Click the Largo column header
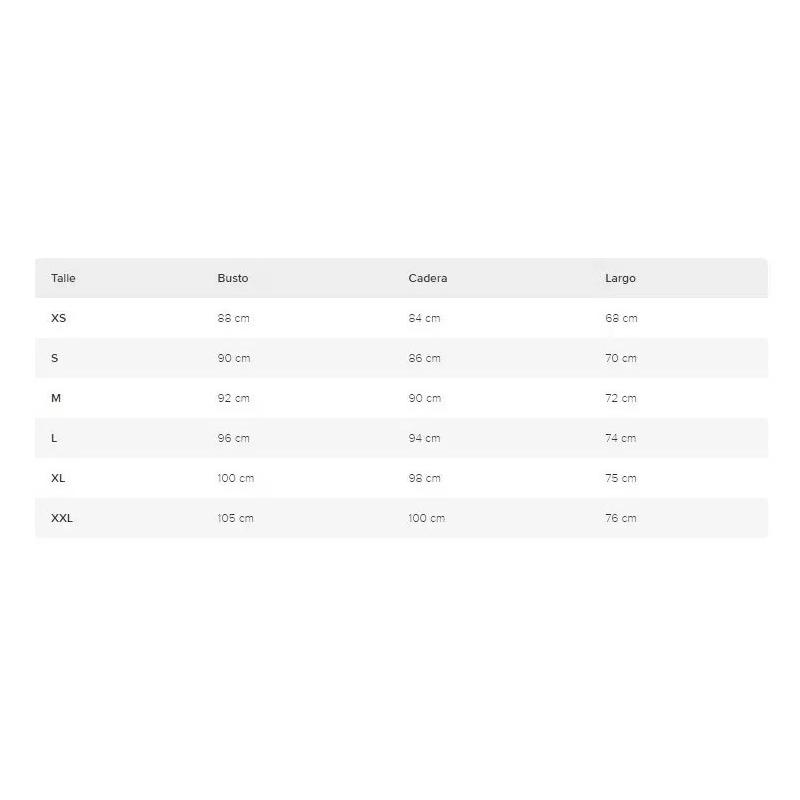The width and height of the screenshot is (800, 800). pyautogui.click(x=620, y=278)
